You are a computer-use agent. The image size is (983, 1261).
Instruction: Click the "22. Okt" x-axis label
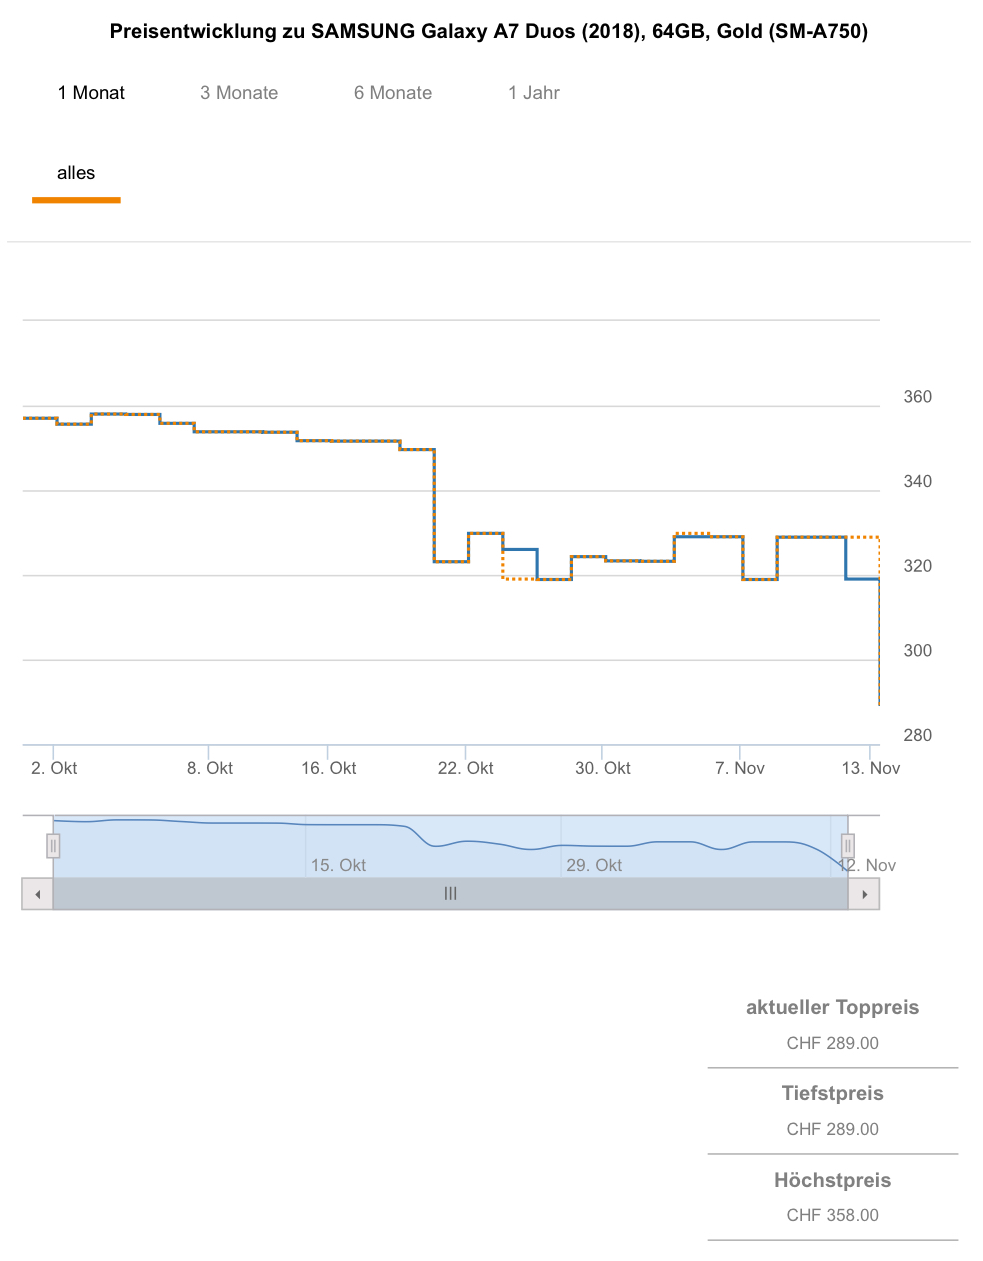tap(466, 768)
